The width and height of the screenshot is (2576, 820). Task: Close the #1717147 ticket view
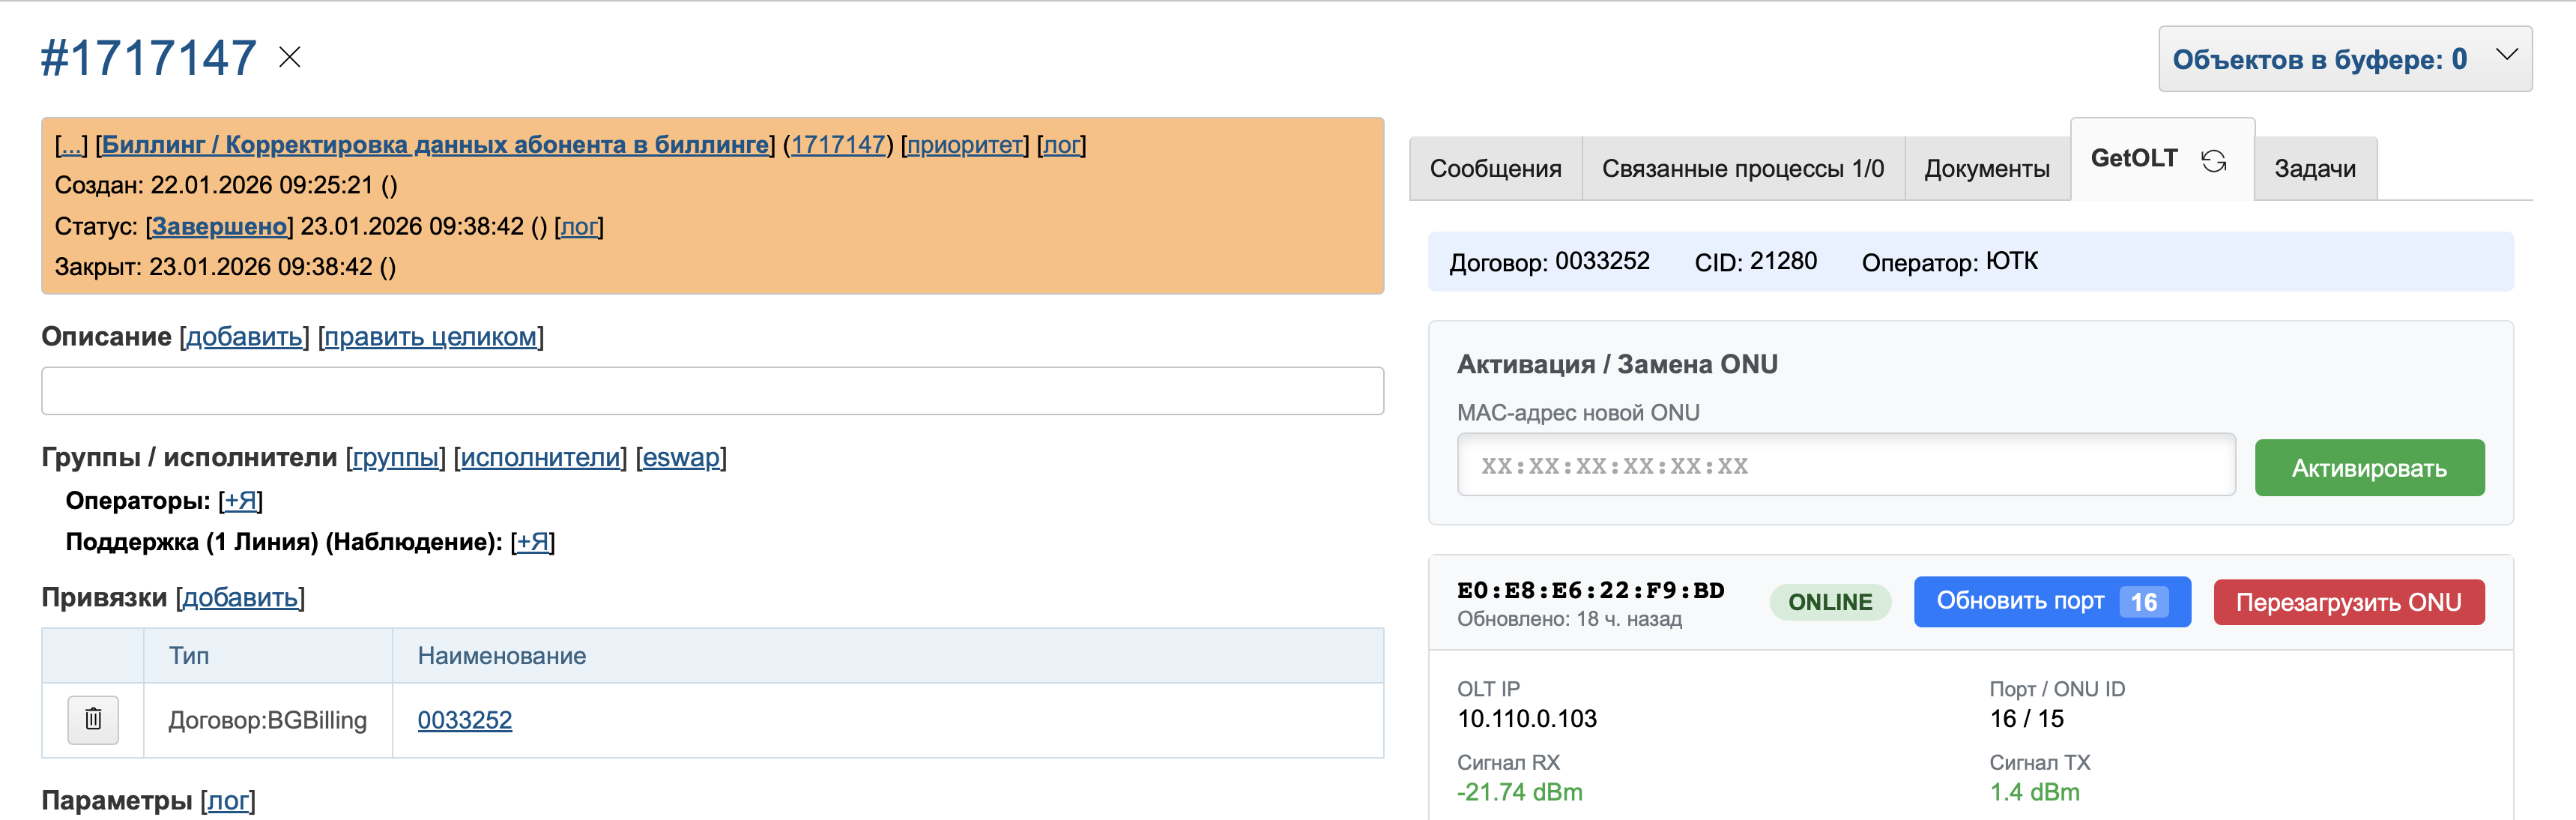[289, 57]
